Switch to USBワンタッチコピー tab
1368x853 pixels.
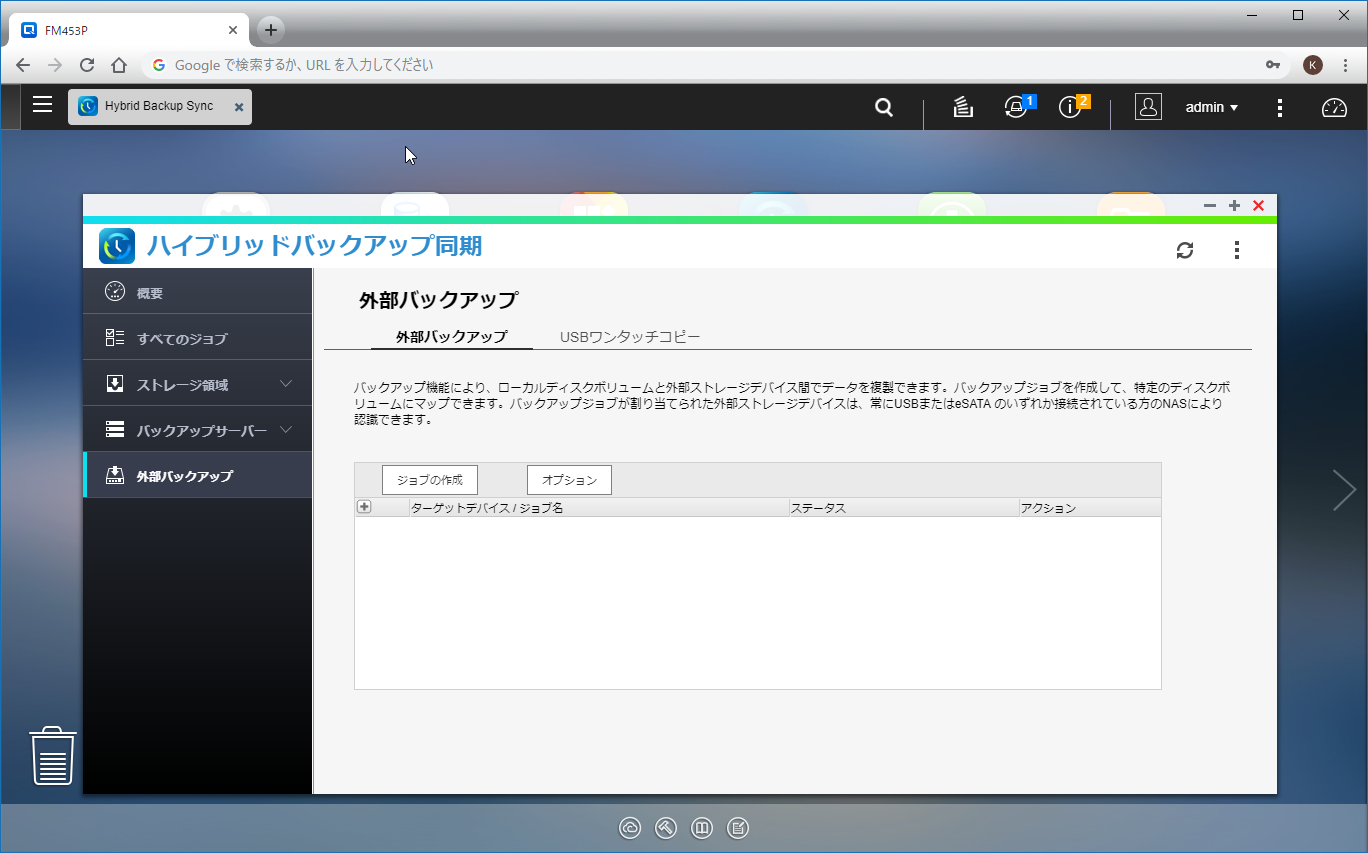click(630, 337)
